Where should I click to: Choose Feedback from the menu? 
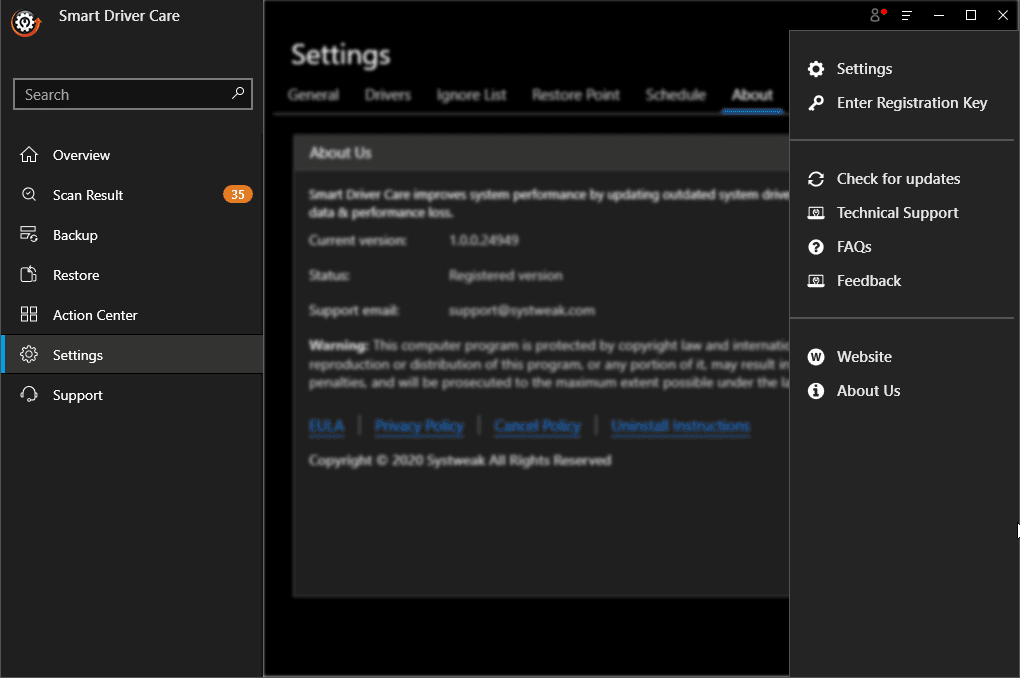pos(868,281)
